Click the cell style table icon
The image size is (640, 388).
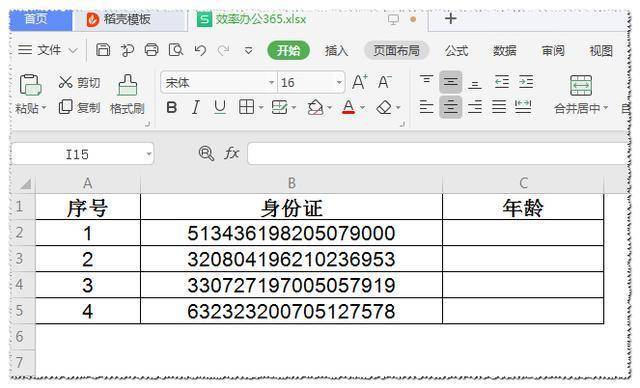[x=279, y=107]
